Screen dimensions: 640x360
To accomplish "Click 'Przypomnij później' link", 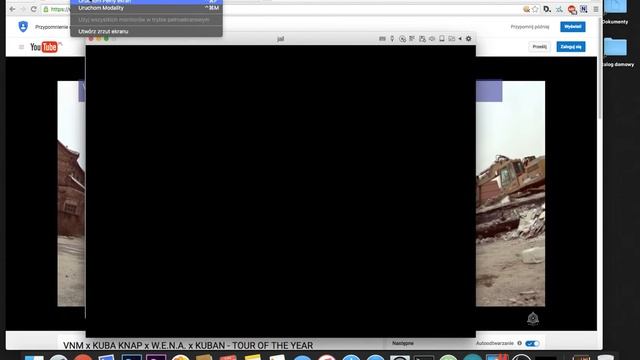I will tap(530, 27).
